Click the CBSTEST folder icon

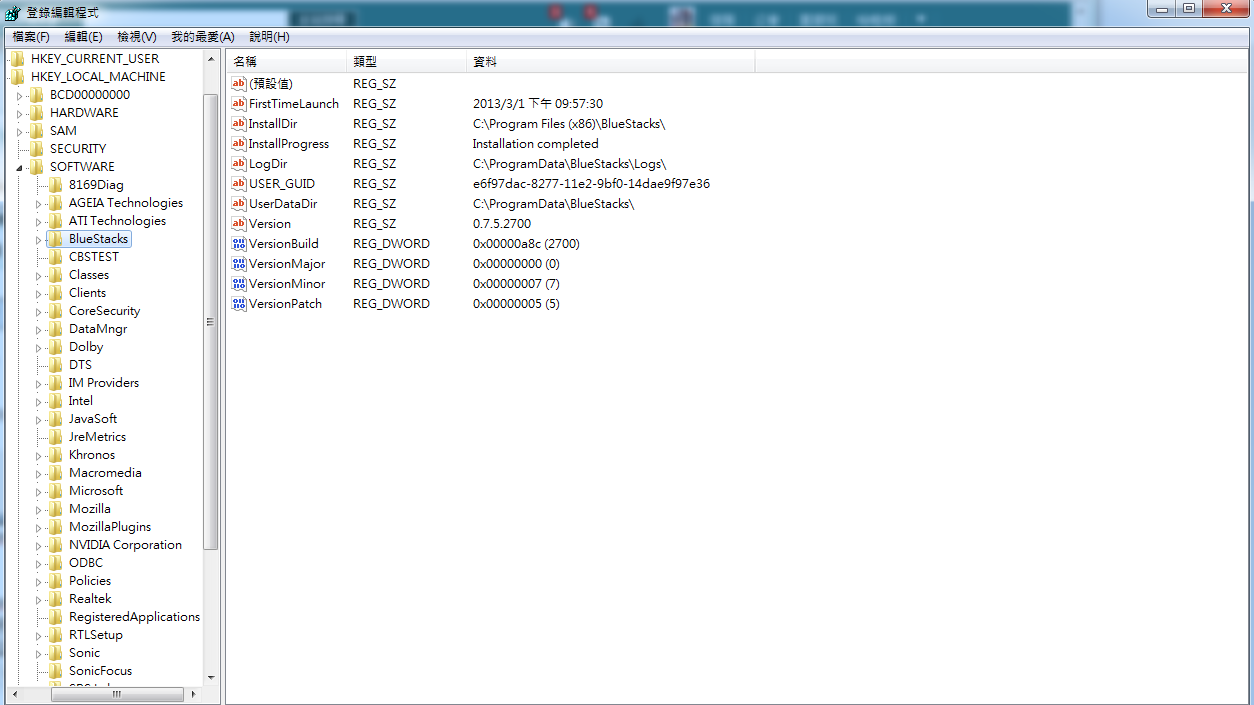(x=56, y=257)
